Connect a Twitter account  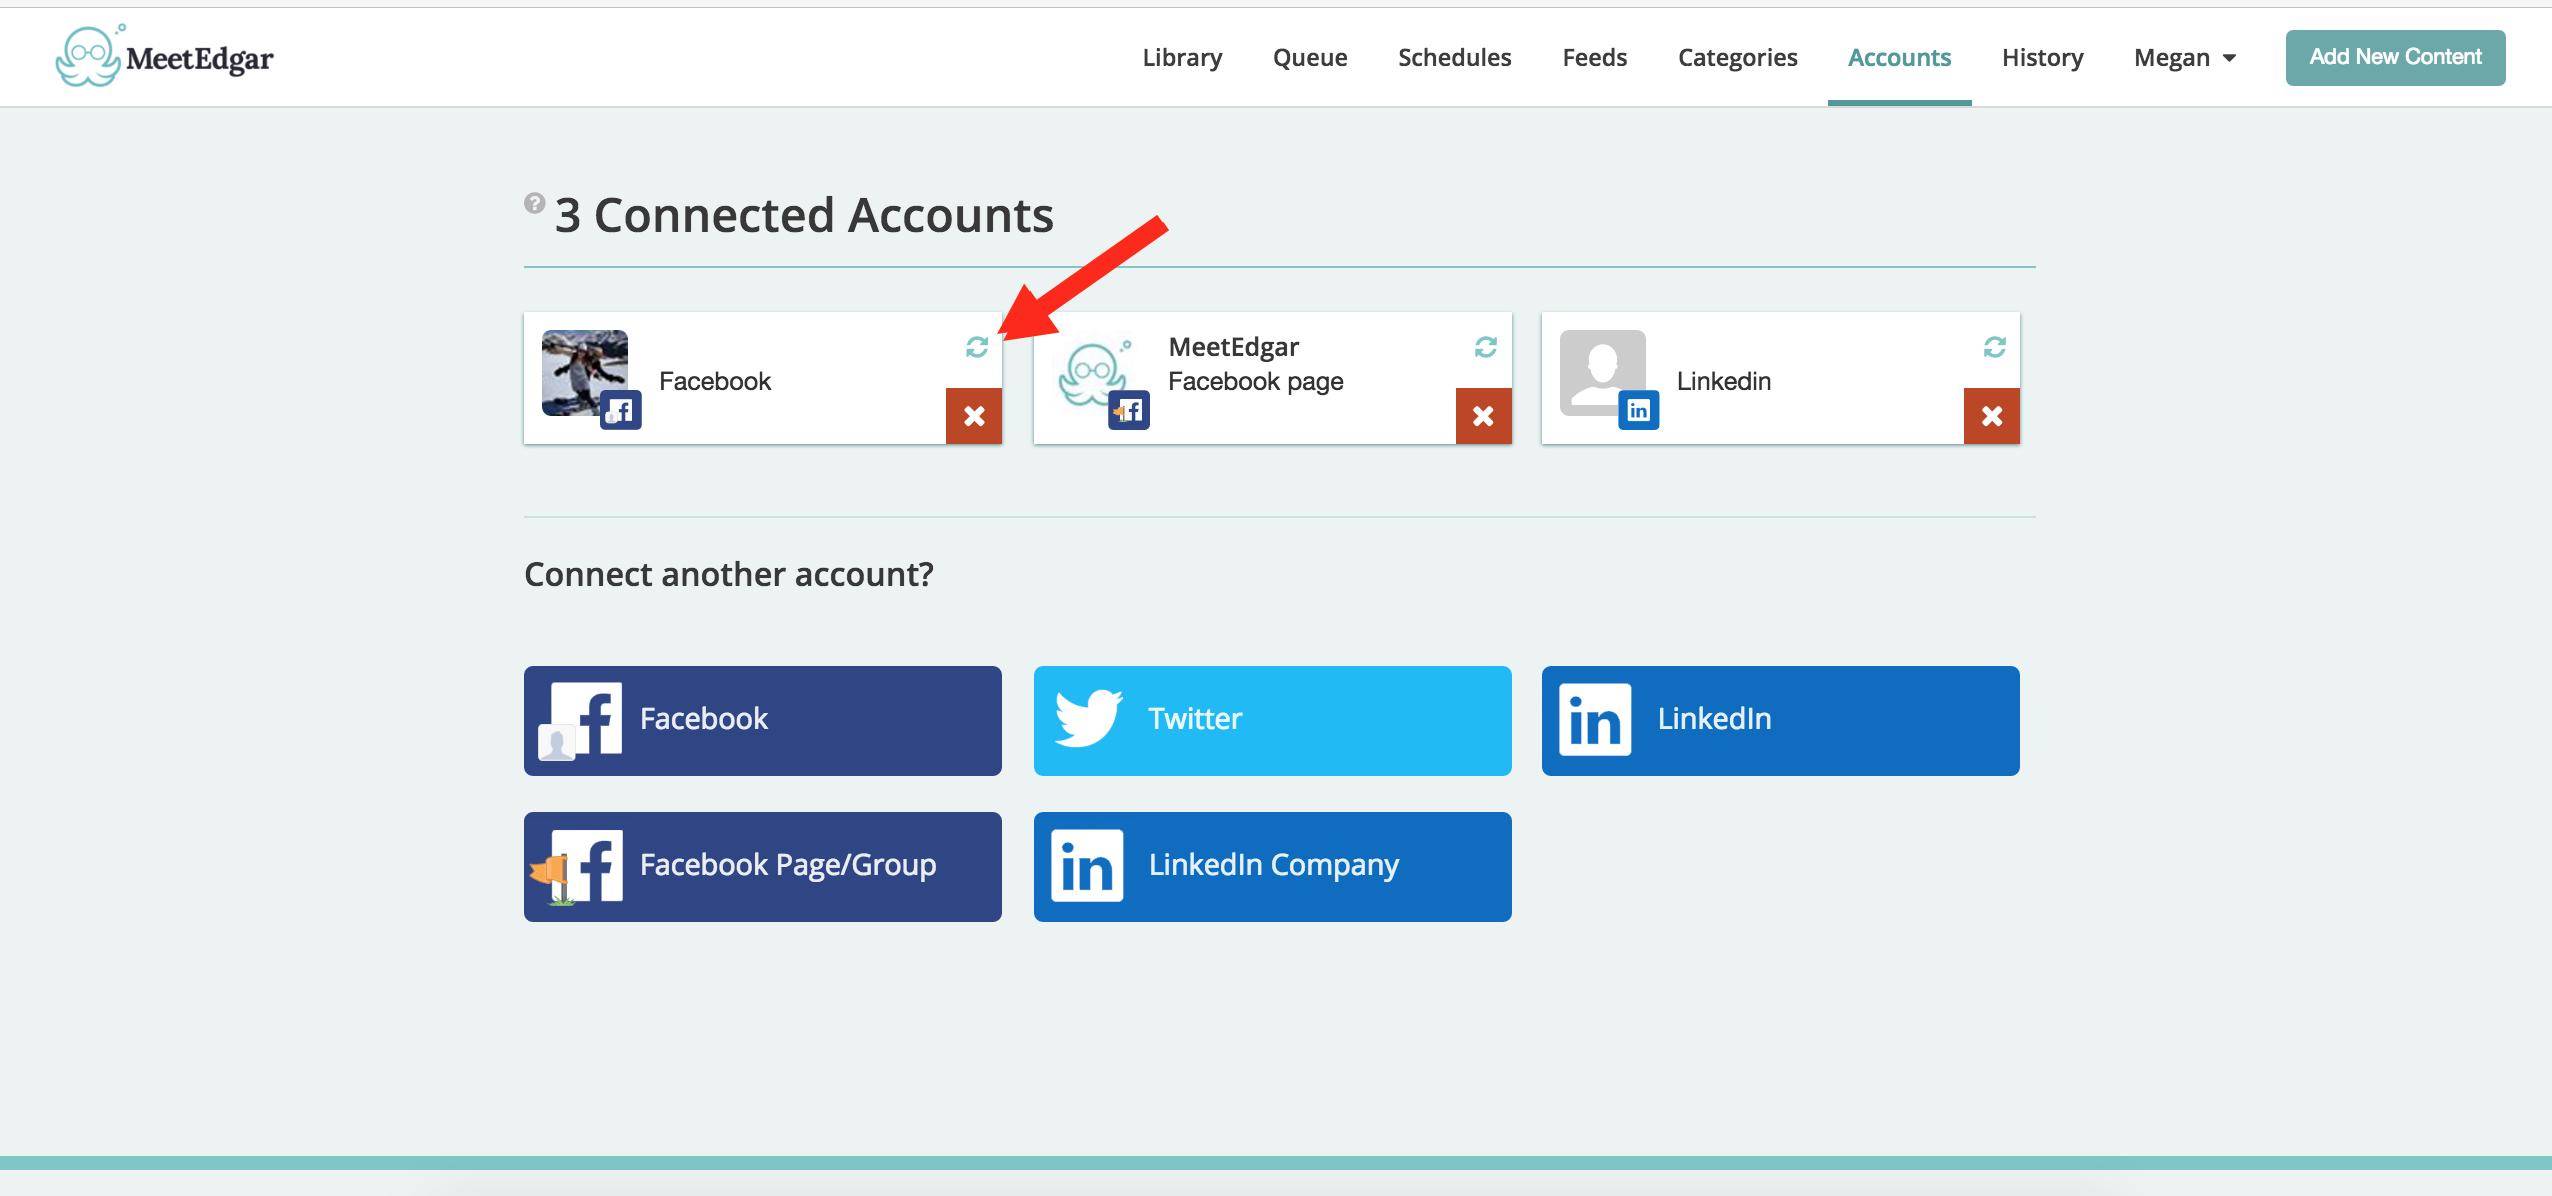click(x=1272, y=720)
